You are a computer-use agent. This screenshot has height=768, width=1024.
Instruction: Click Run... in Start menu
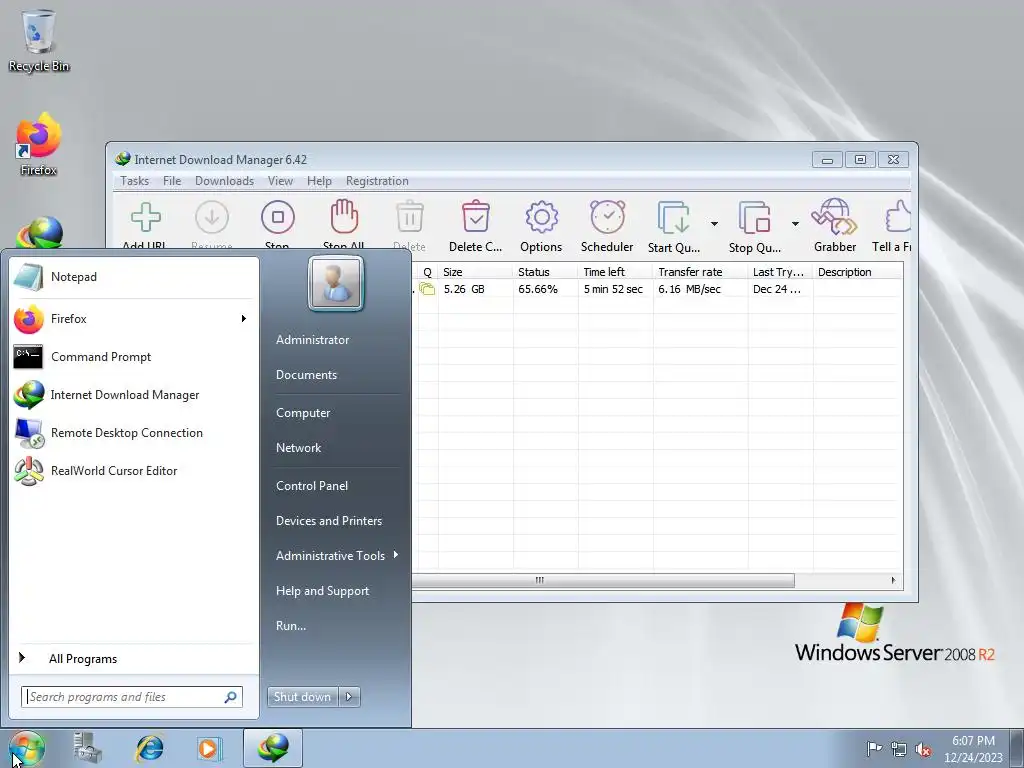[291, 626]
